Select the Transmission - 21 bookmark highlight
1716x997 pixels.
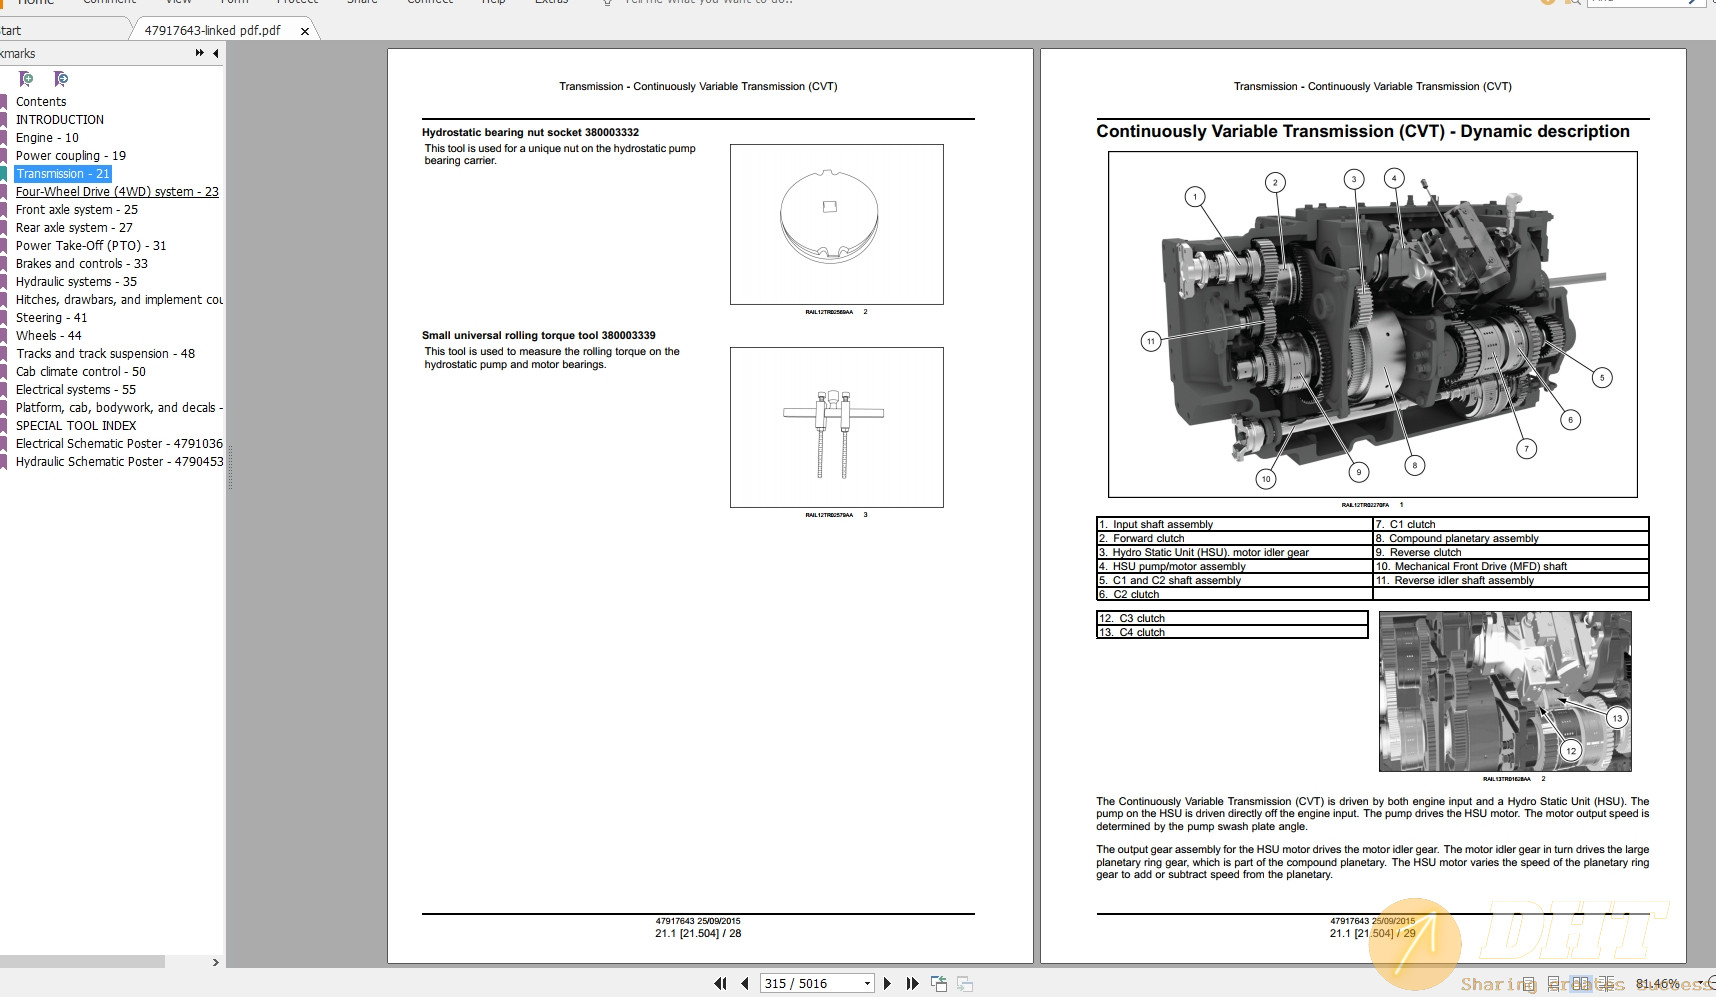pos(63,173)
